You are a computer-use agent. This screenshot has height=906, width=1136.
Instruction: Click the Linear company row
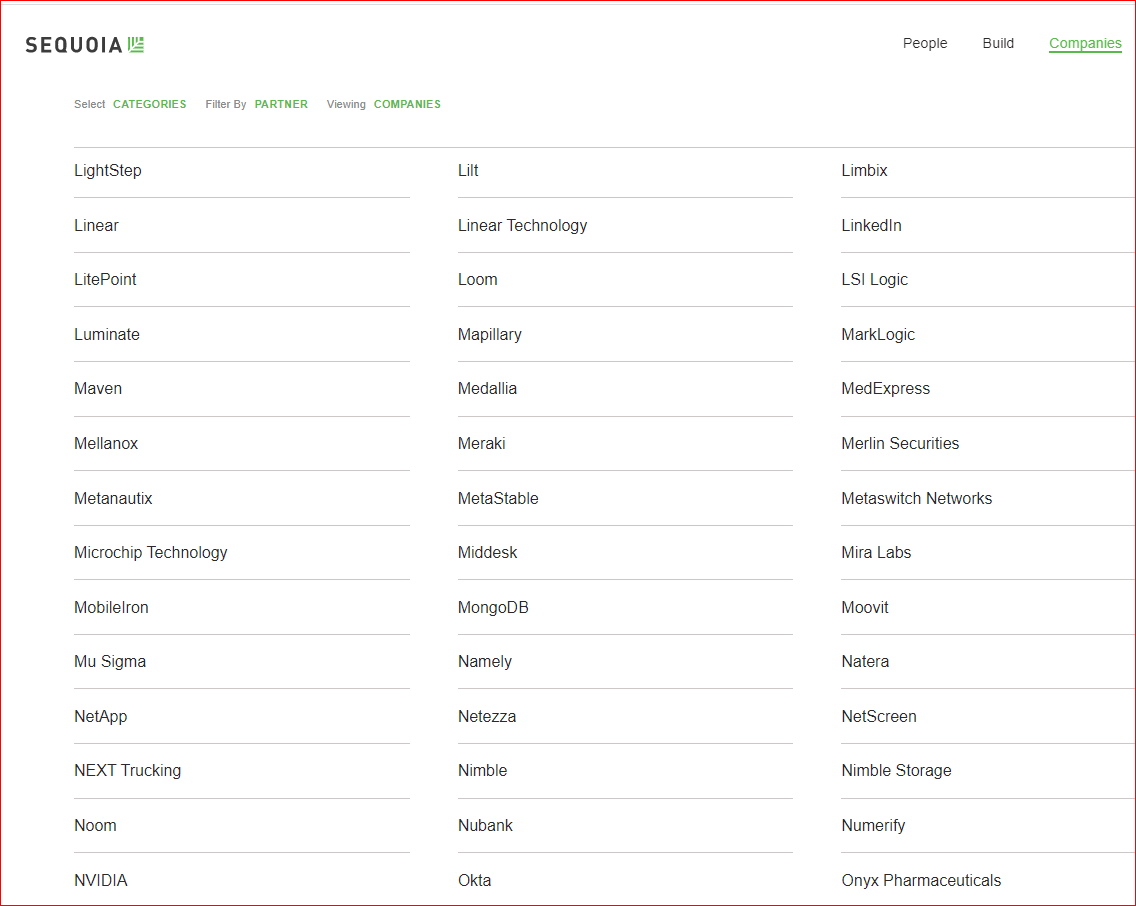point(96,225)
